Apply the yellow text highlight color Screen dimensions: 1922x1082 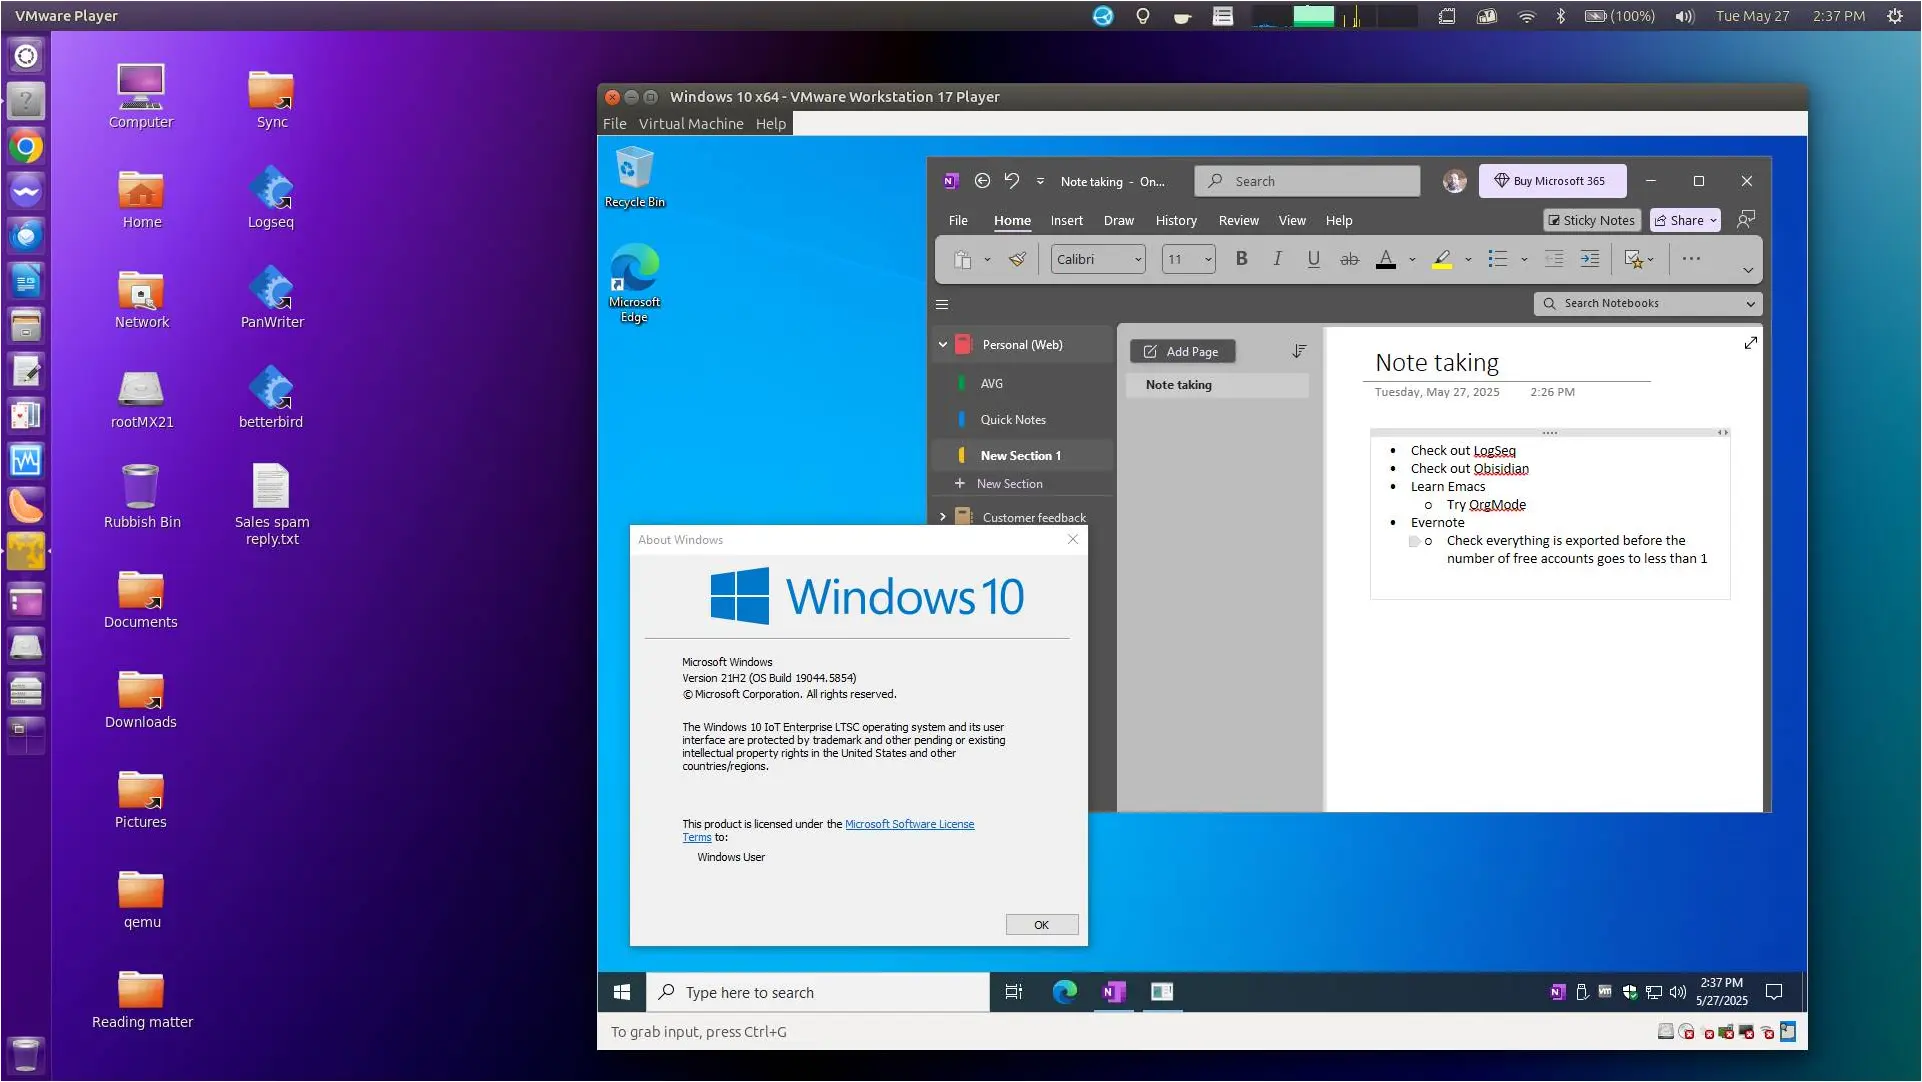pyautogui.click(x=1441, y=259)
